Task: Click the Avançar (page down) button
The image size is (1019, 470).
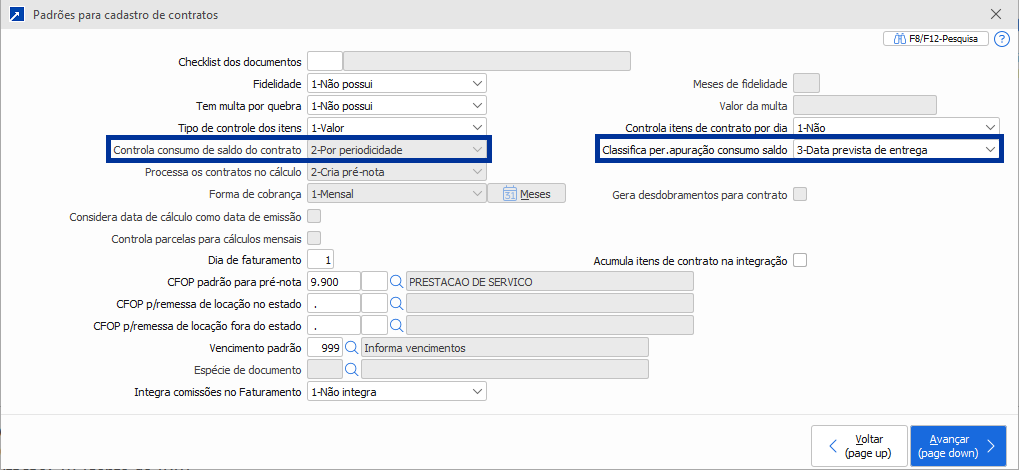Action: pyautogui.click(x=958, y=446)
